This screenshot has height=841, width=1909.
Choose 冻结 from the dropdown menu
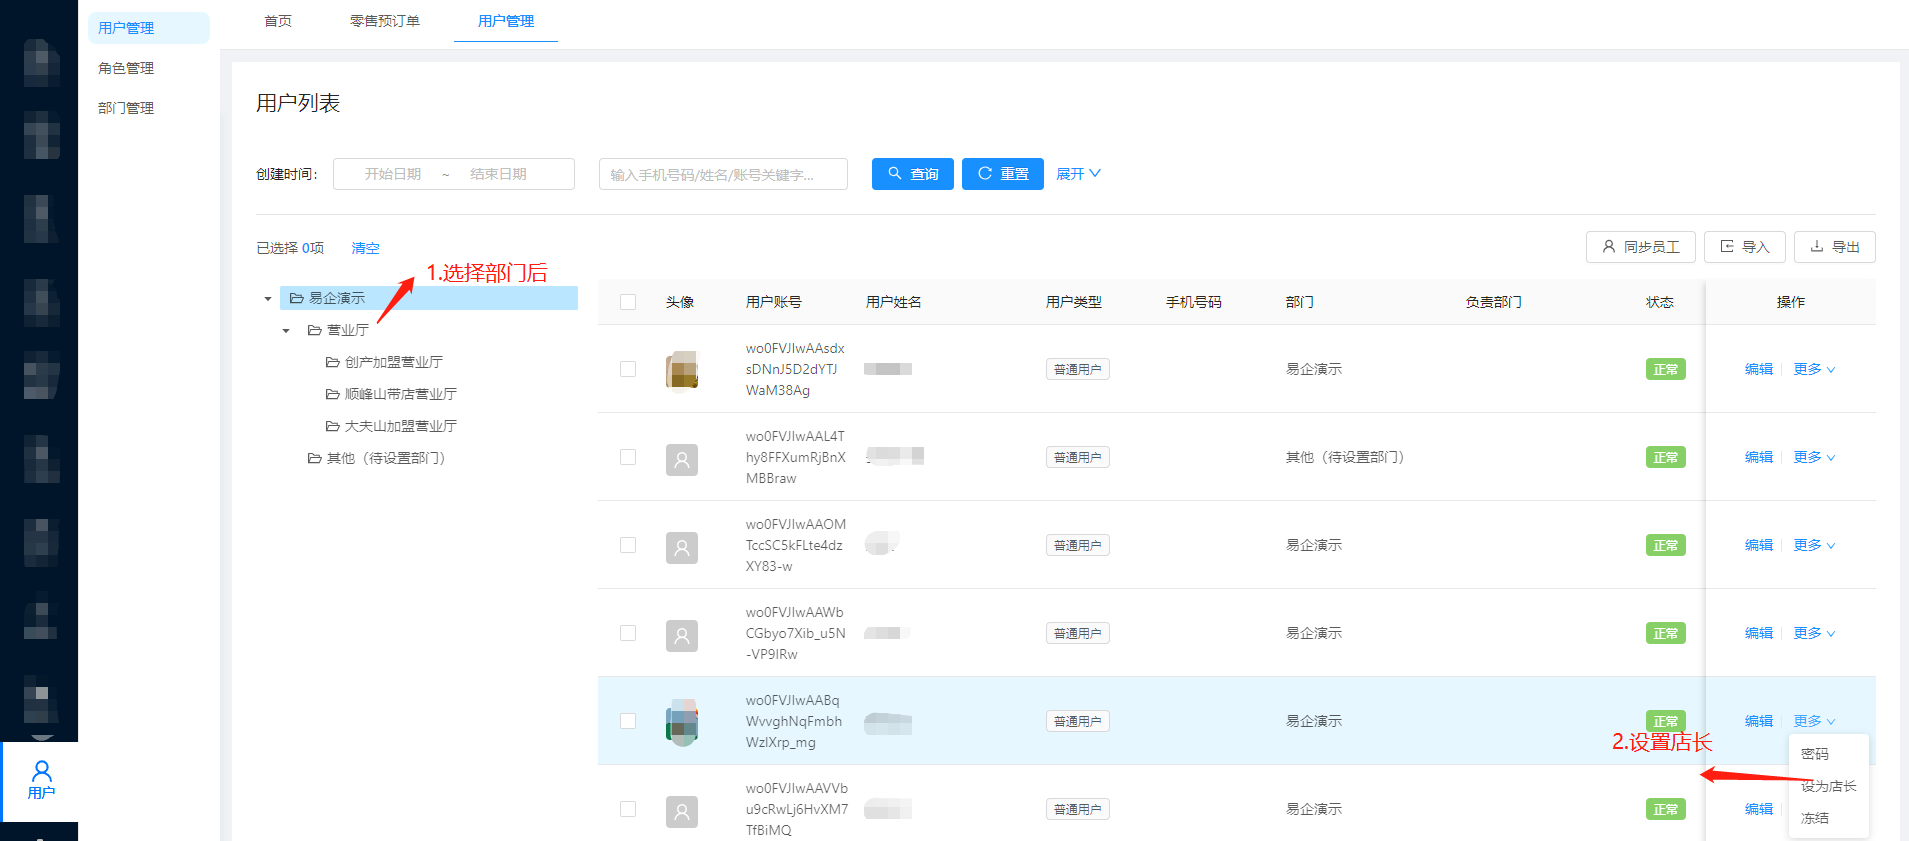point(1828,818)
